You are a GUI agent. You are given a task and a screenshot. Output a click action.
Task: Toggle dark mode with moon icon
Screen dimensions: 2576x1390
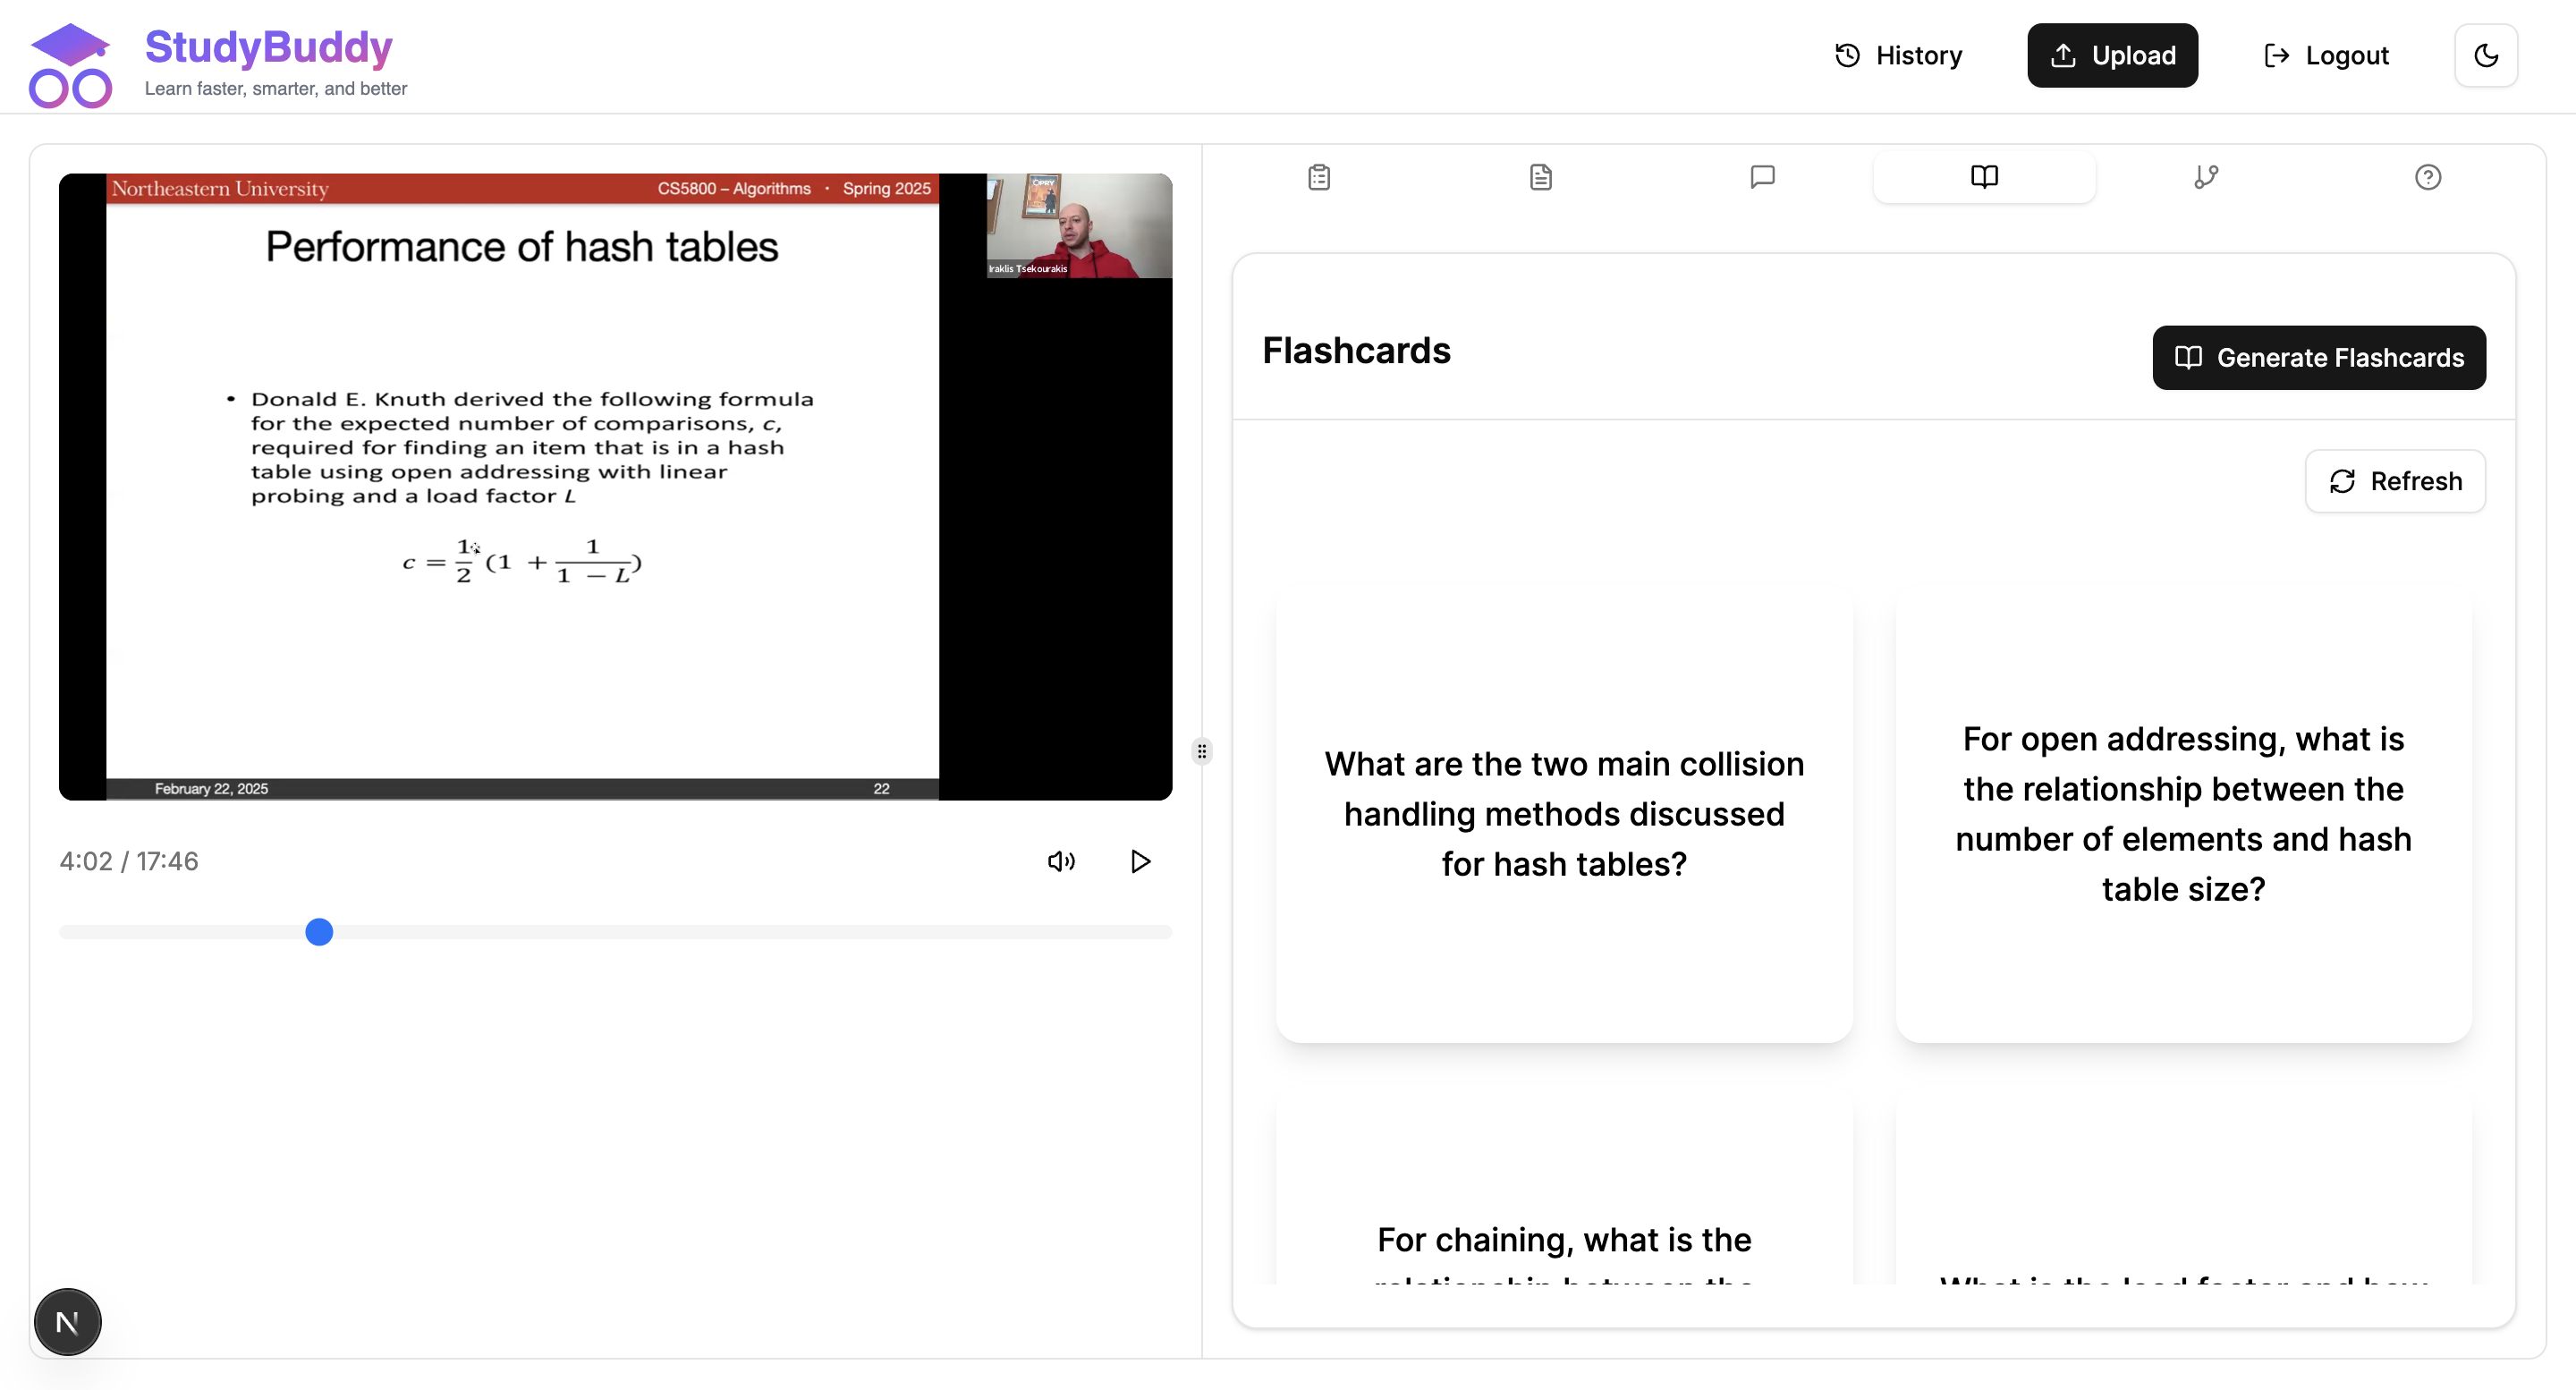click(2486, 55)
